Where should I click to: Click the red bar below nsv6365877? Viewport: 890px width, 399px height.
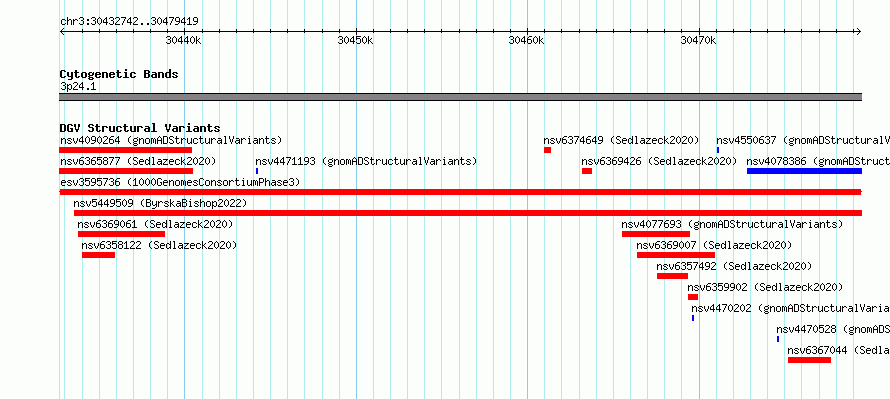(x=126, y=171)
